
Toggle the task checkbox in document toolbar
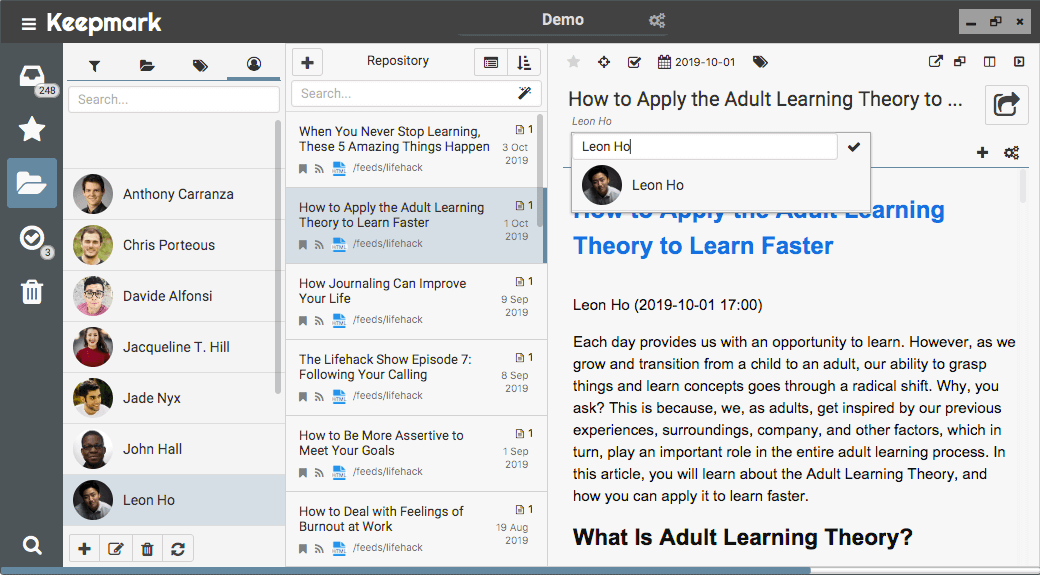[x=634, y=62]
